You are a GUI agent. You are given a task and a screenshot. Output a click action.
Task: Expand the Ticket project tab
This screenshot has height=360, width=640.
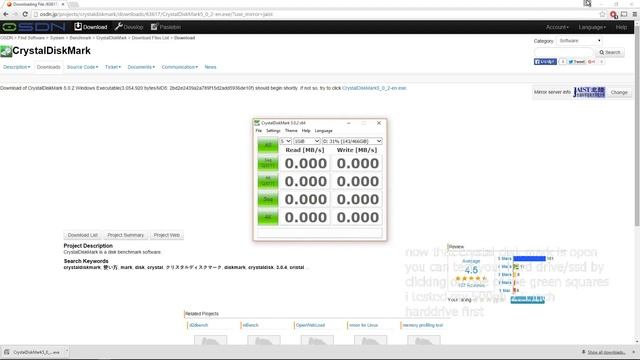[x=113, y=67]
